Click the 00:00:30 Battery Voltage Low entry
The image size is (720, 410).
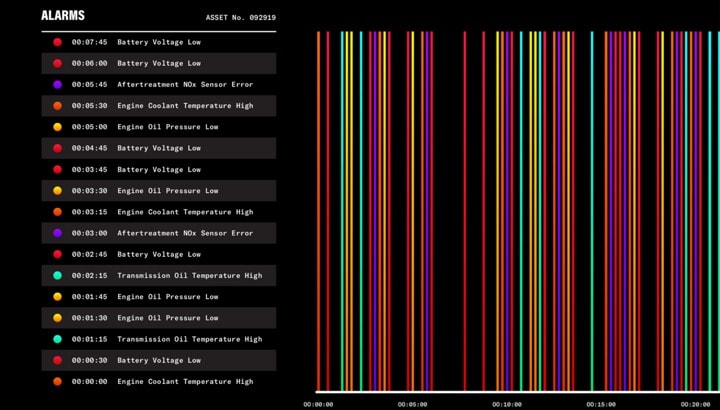pyautogui.click(x=158, y=360)
